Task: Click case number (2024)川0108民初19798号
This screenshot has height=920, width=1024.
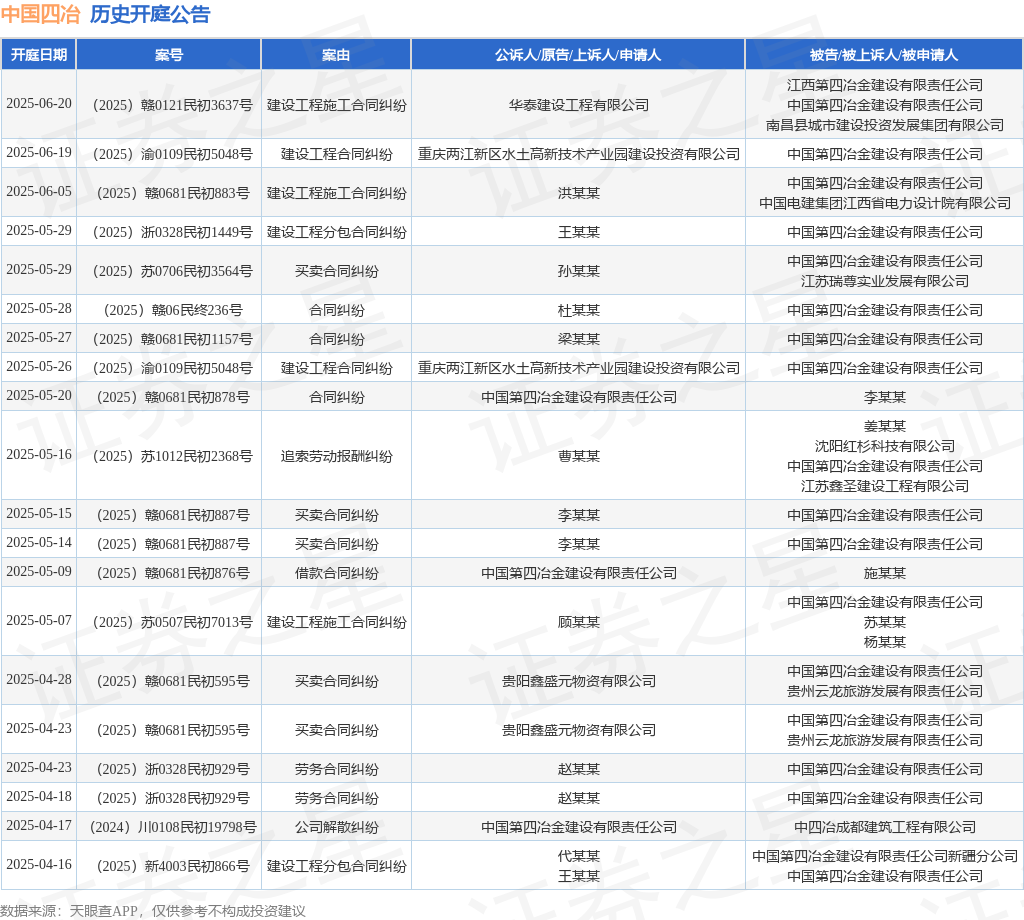Action: [x=172, y=827]
